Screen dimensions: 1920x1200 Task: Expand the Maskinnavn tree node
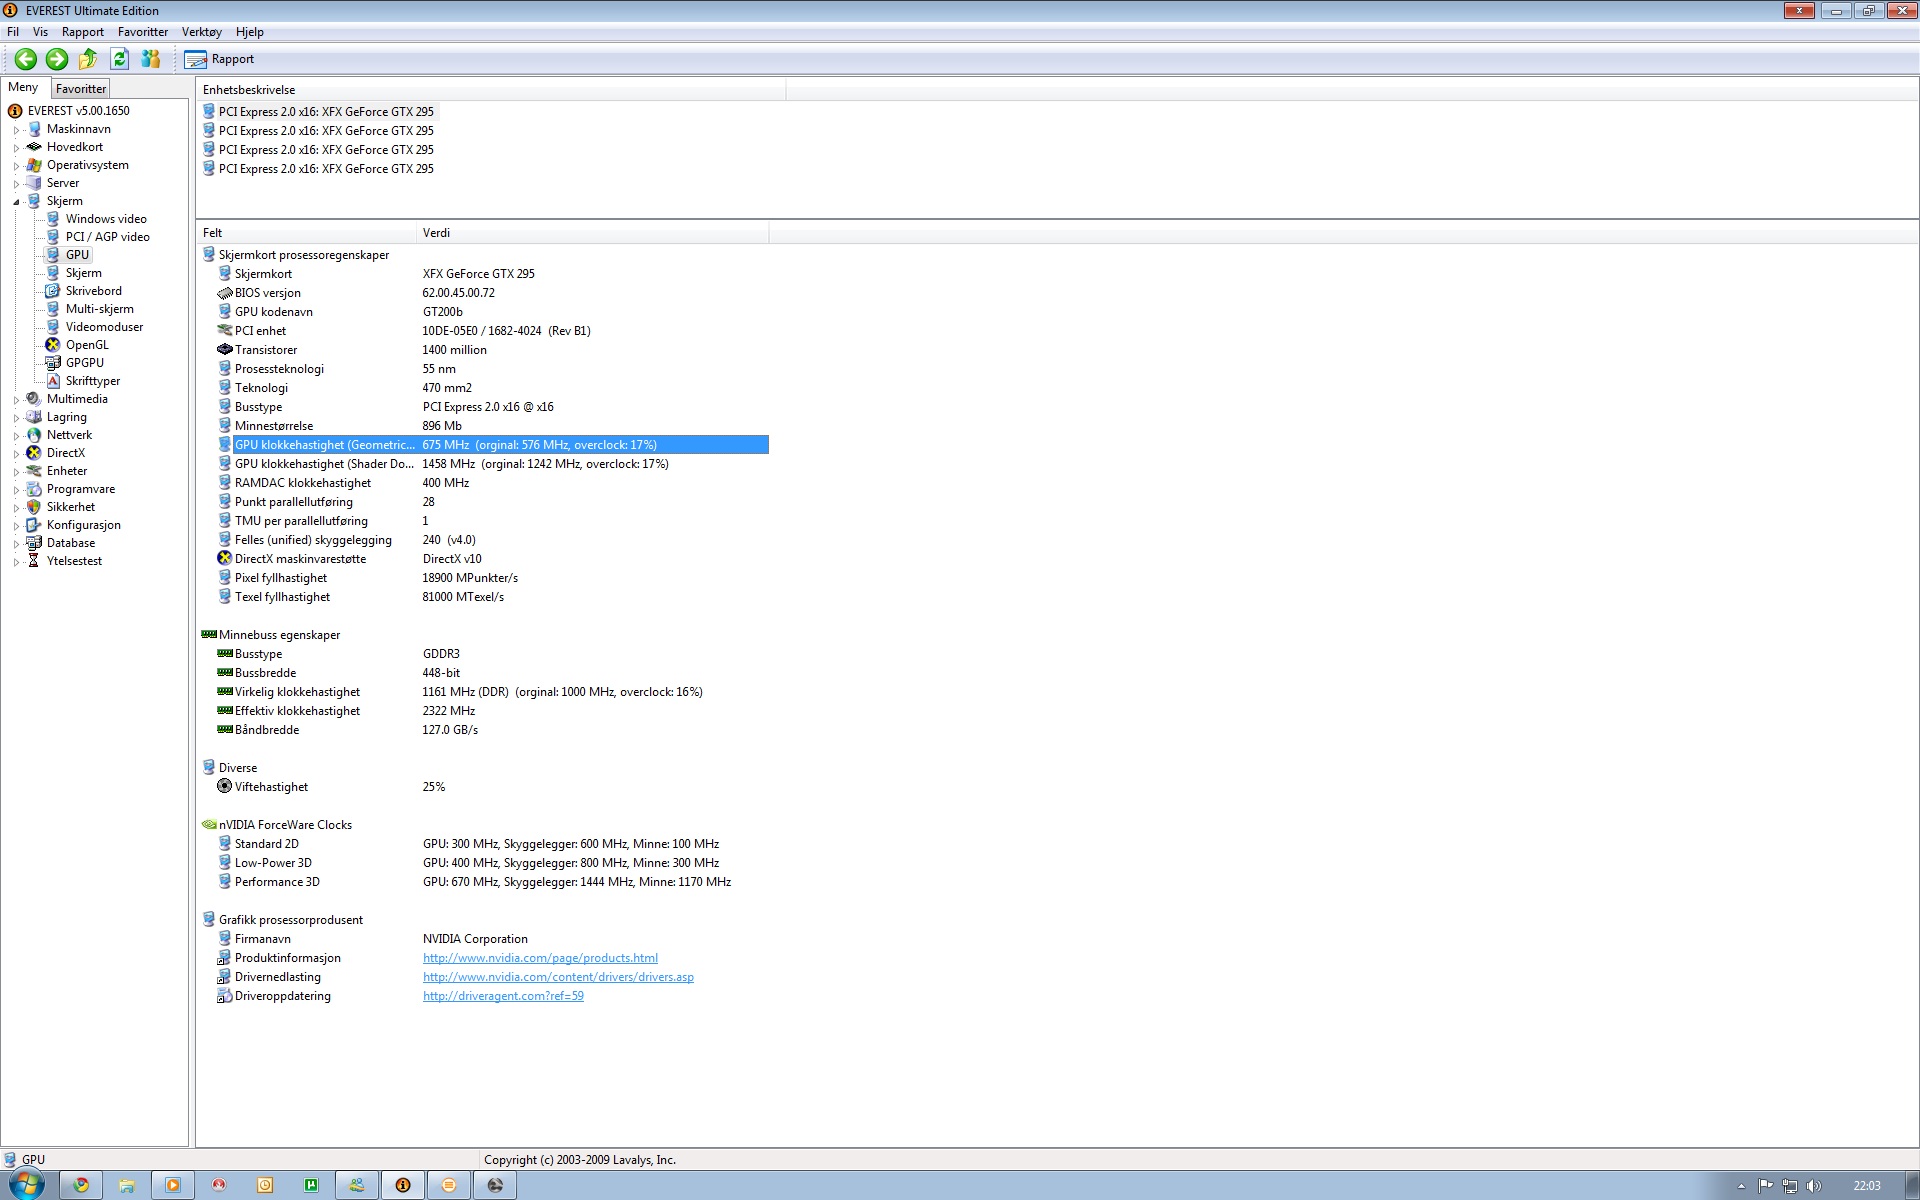pyautogui.click(x=16, y=129)
